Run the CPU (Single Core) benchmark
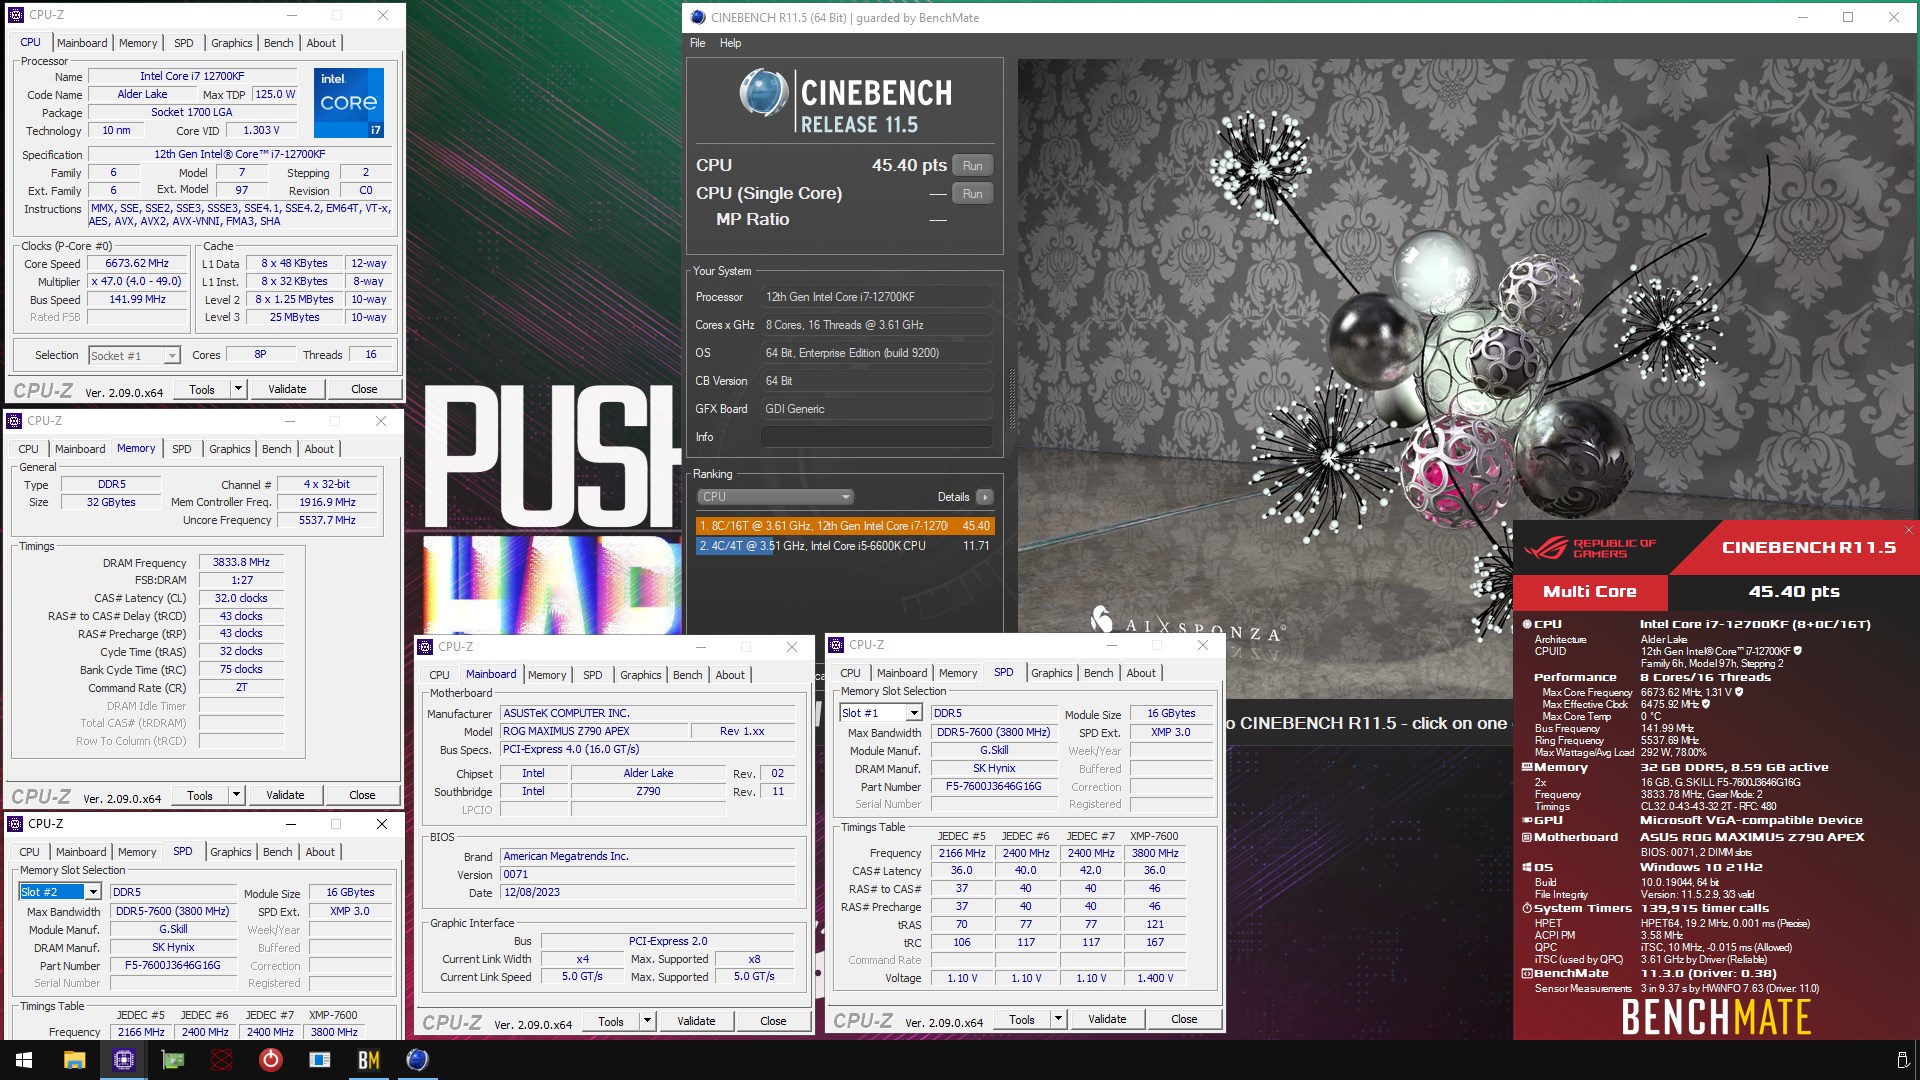1920x1080 pixels. (972, 194)
